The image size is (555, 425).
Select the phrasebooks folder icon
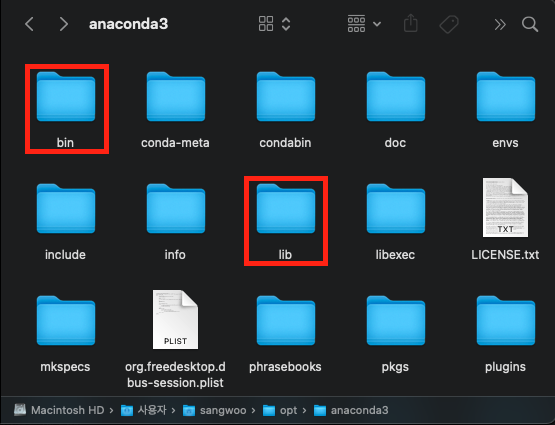(x=286, y=321)
